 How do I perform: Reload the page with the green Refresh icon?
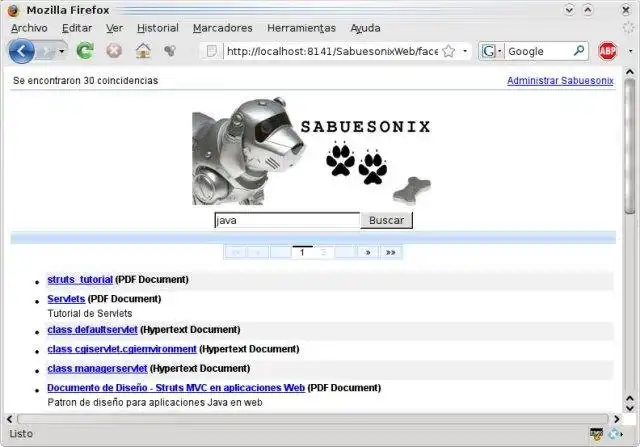tap(85, 51)
